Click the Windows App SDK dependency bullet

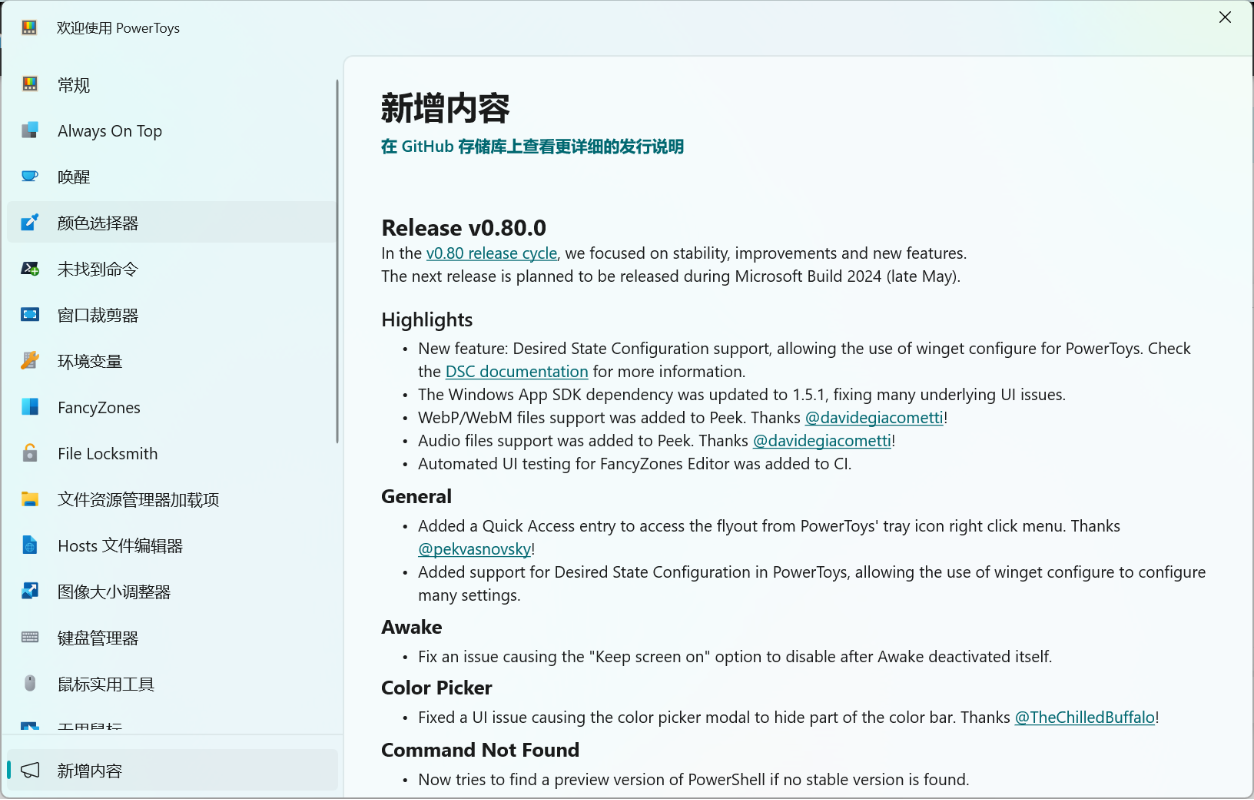742,394
